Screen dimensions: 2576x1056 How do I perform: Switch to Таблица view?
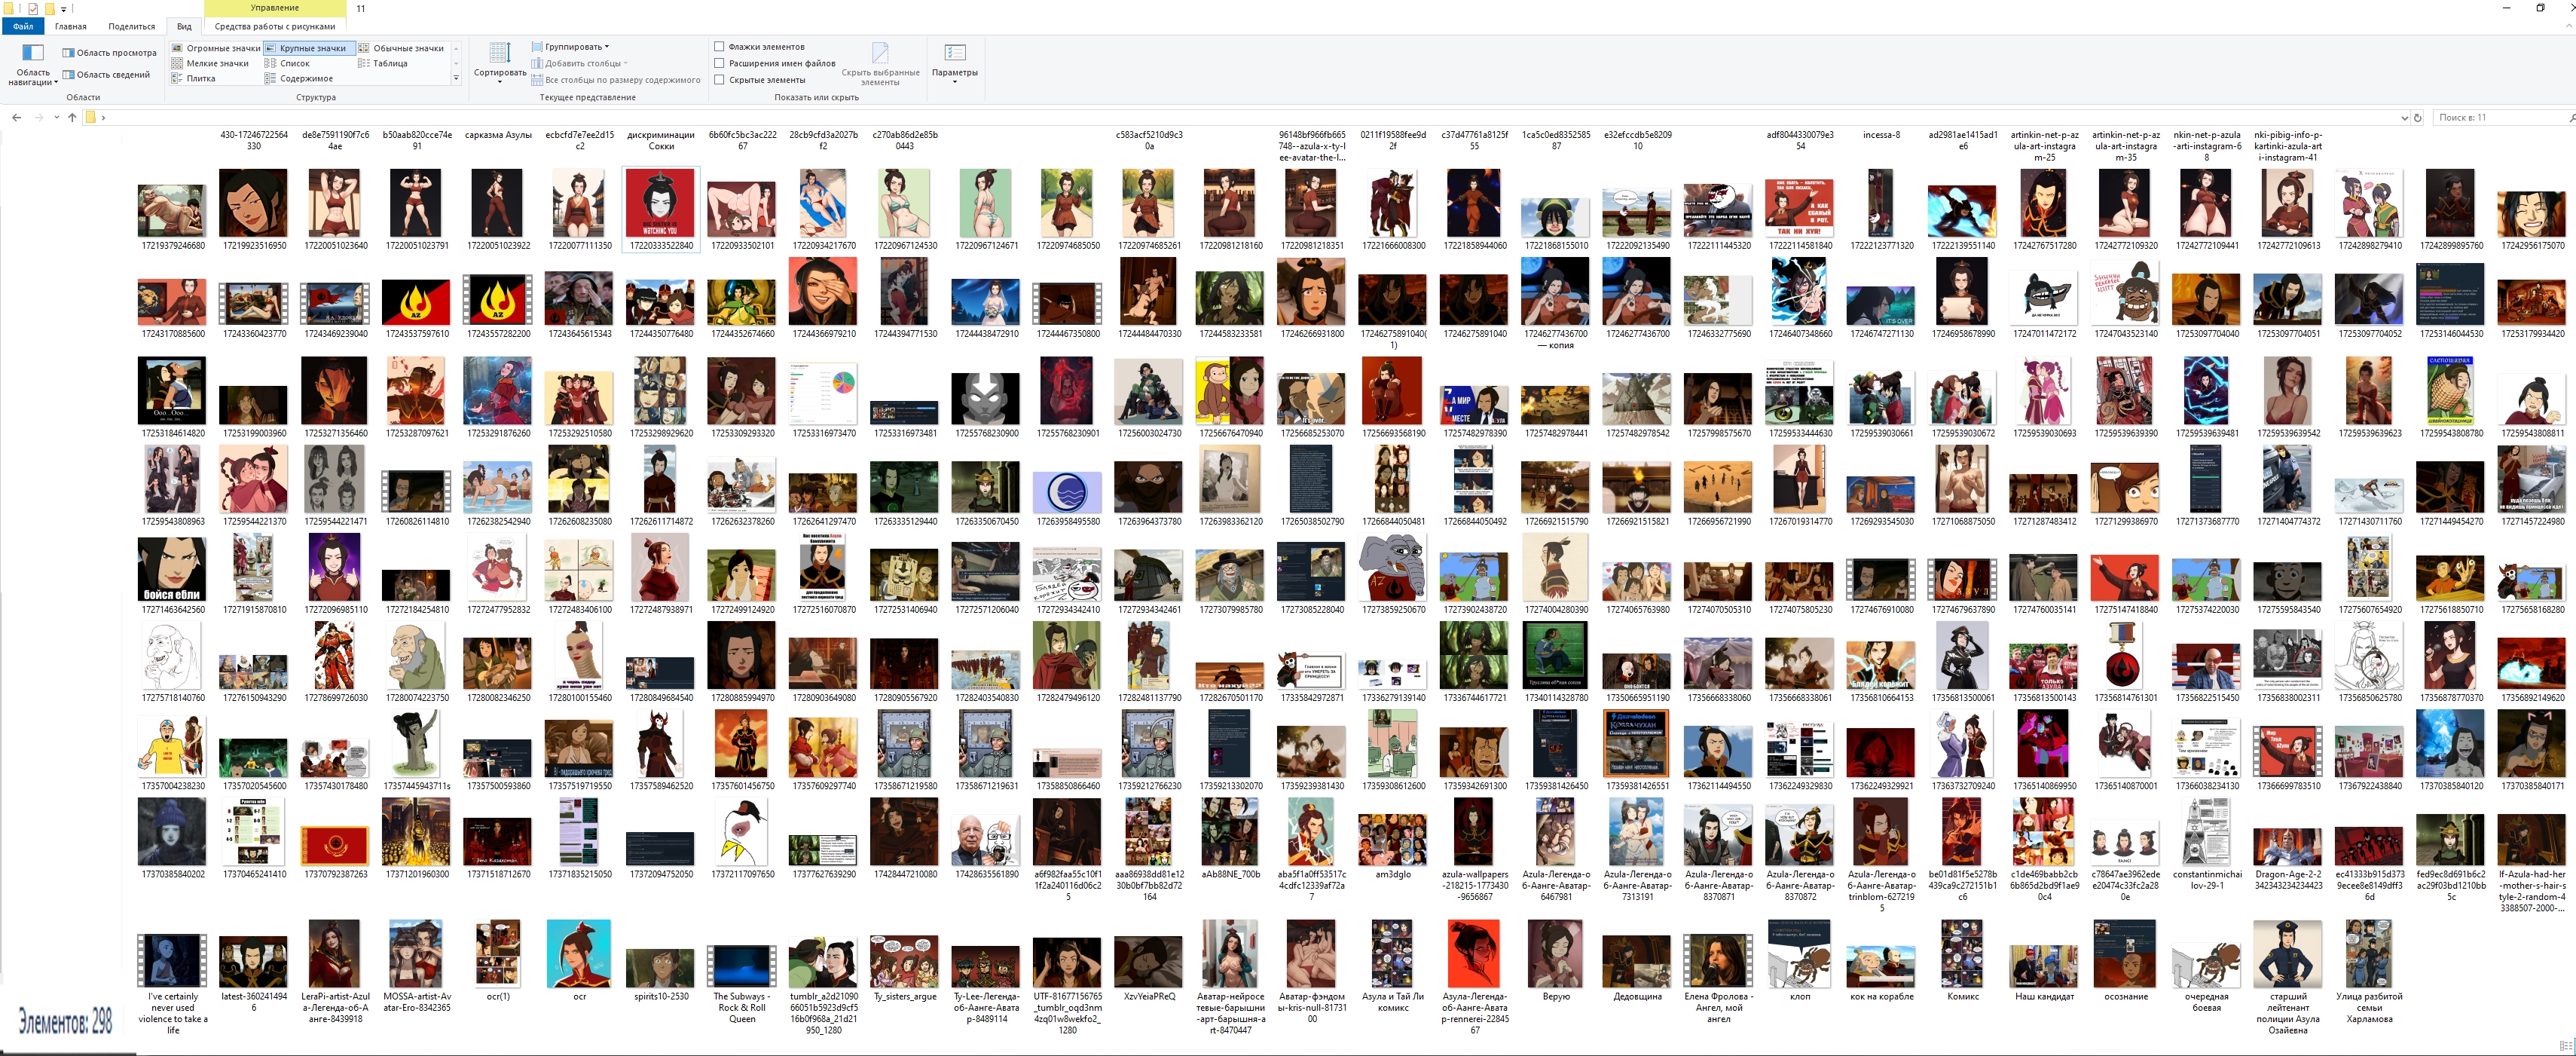coord(383,63)
